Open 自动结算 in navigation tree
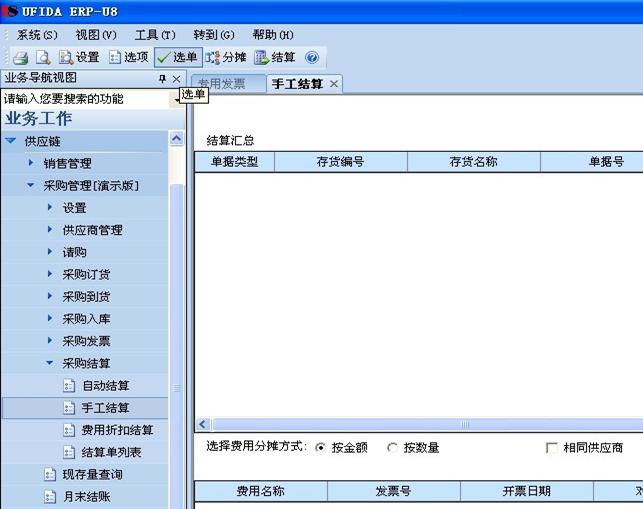Viewport: 643px width, 509px height. [x=106, y=386]
